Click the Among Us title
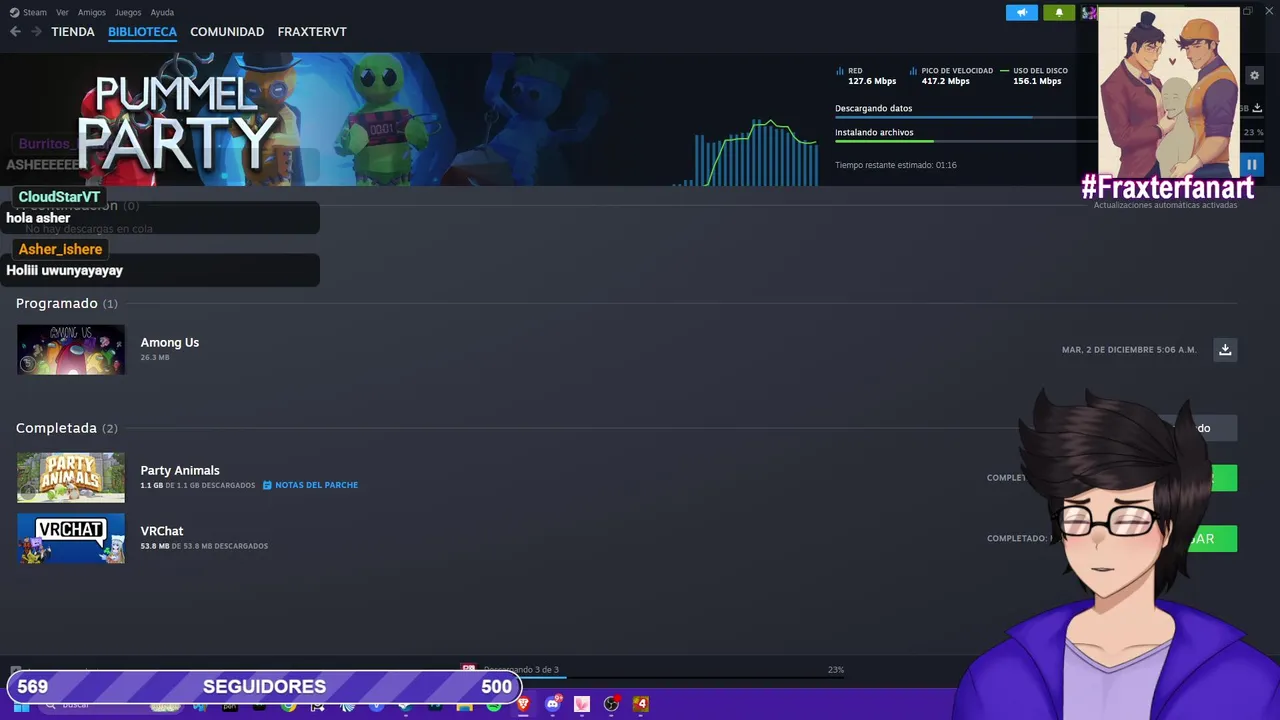The height and width of the screenshot is (720, 1280). tap(170, 342)
